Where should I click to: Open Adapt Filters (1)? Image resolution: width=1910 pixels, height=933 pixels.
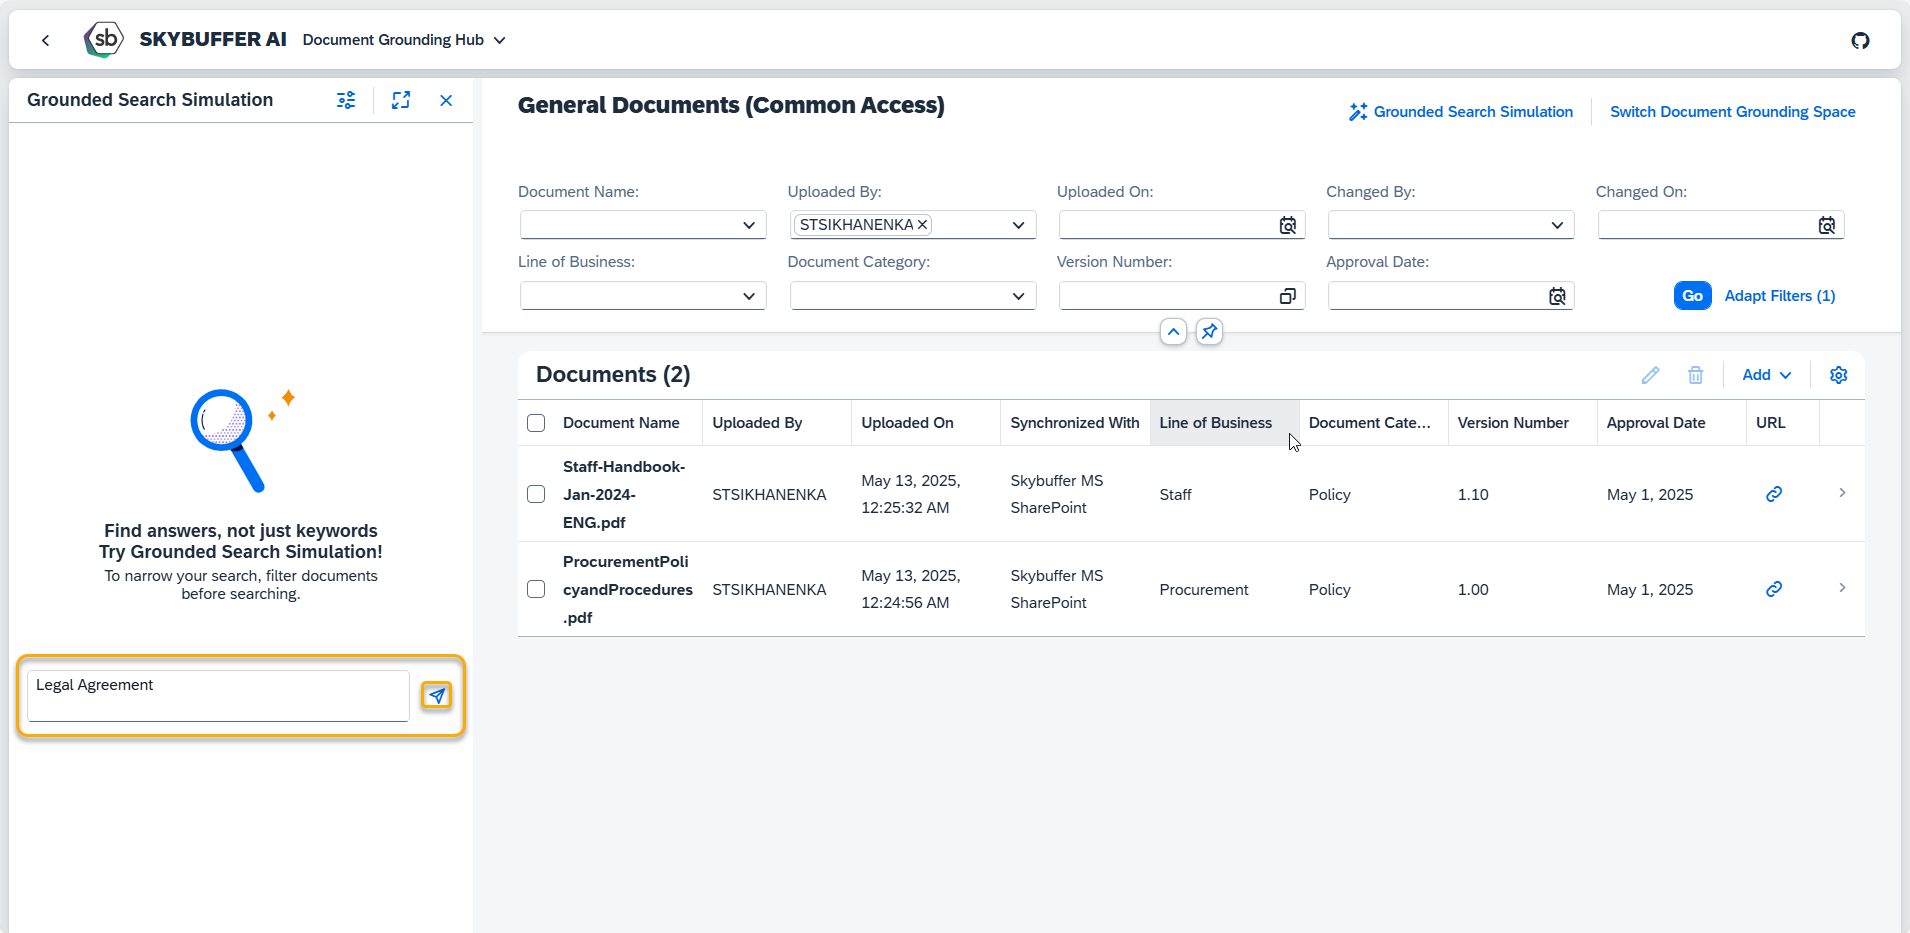[1779, 296]
